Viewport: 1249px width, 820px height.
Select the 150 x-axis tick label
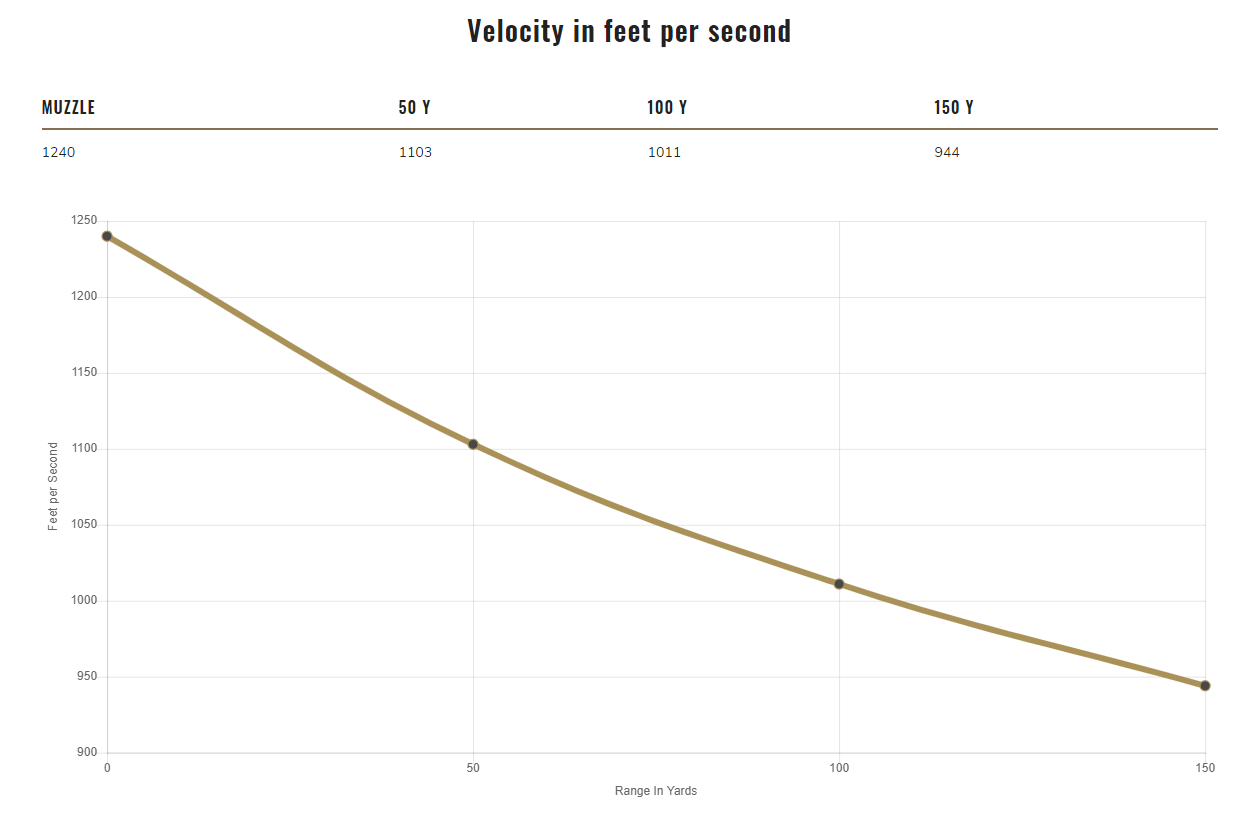pos(1205,768)
